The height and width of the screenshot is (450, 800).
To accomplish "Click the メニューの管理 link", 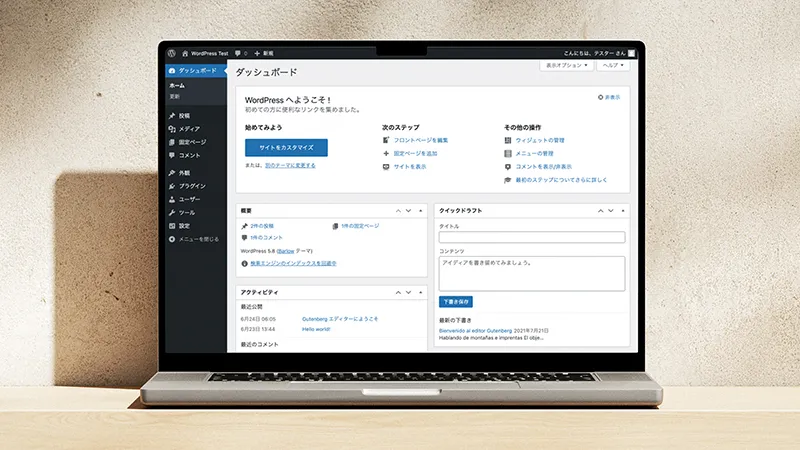I will click(x=534, y=154).
